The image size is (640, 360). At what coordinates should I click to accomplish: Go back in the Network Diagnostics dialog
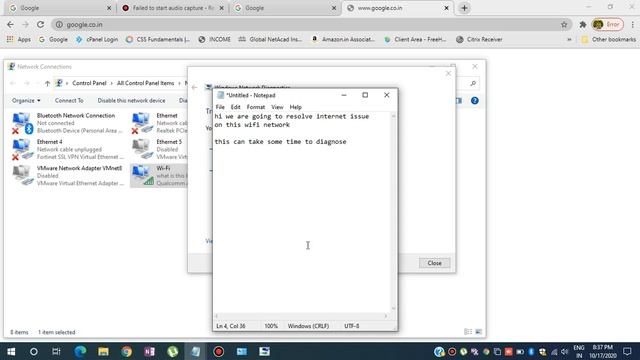click(x=195, y=87)
